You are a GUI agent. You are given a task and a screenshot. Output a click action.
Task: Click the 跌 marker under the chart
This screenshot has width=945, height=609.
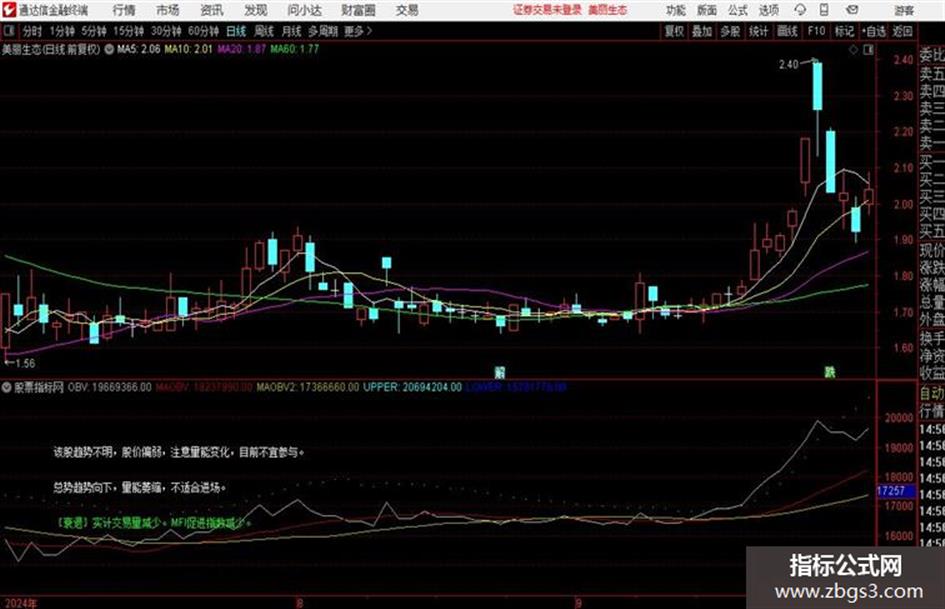830,373
